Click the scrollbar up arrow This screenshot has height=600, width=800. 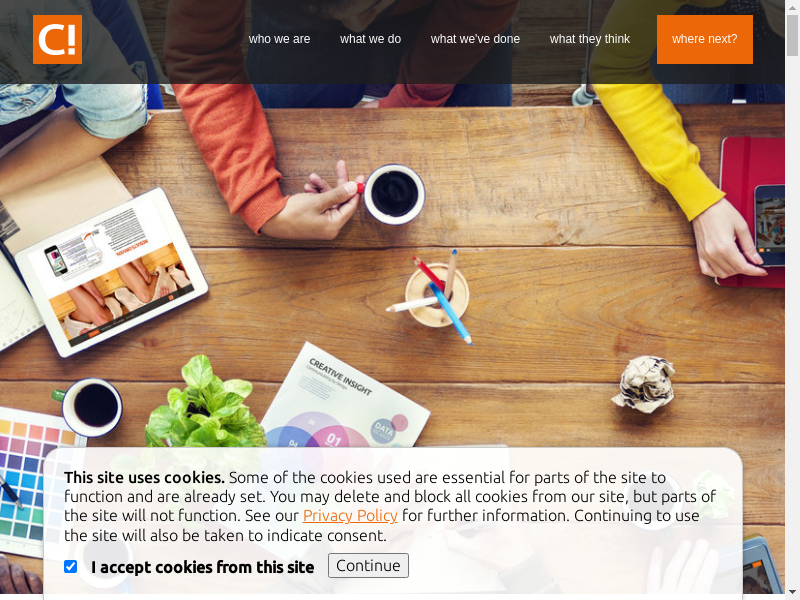792,6
